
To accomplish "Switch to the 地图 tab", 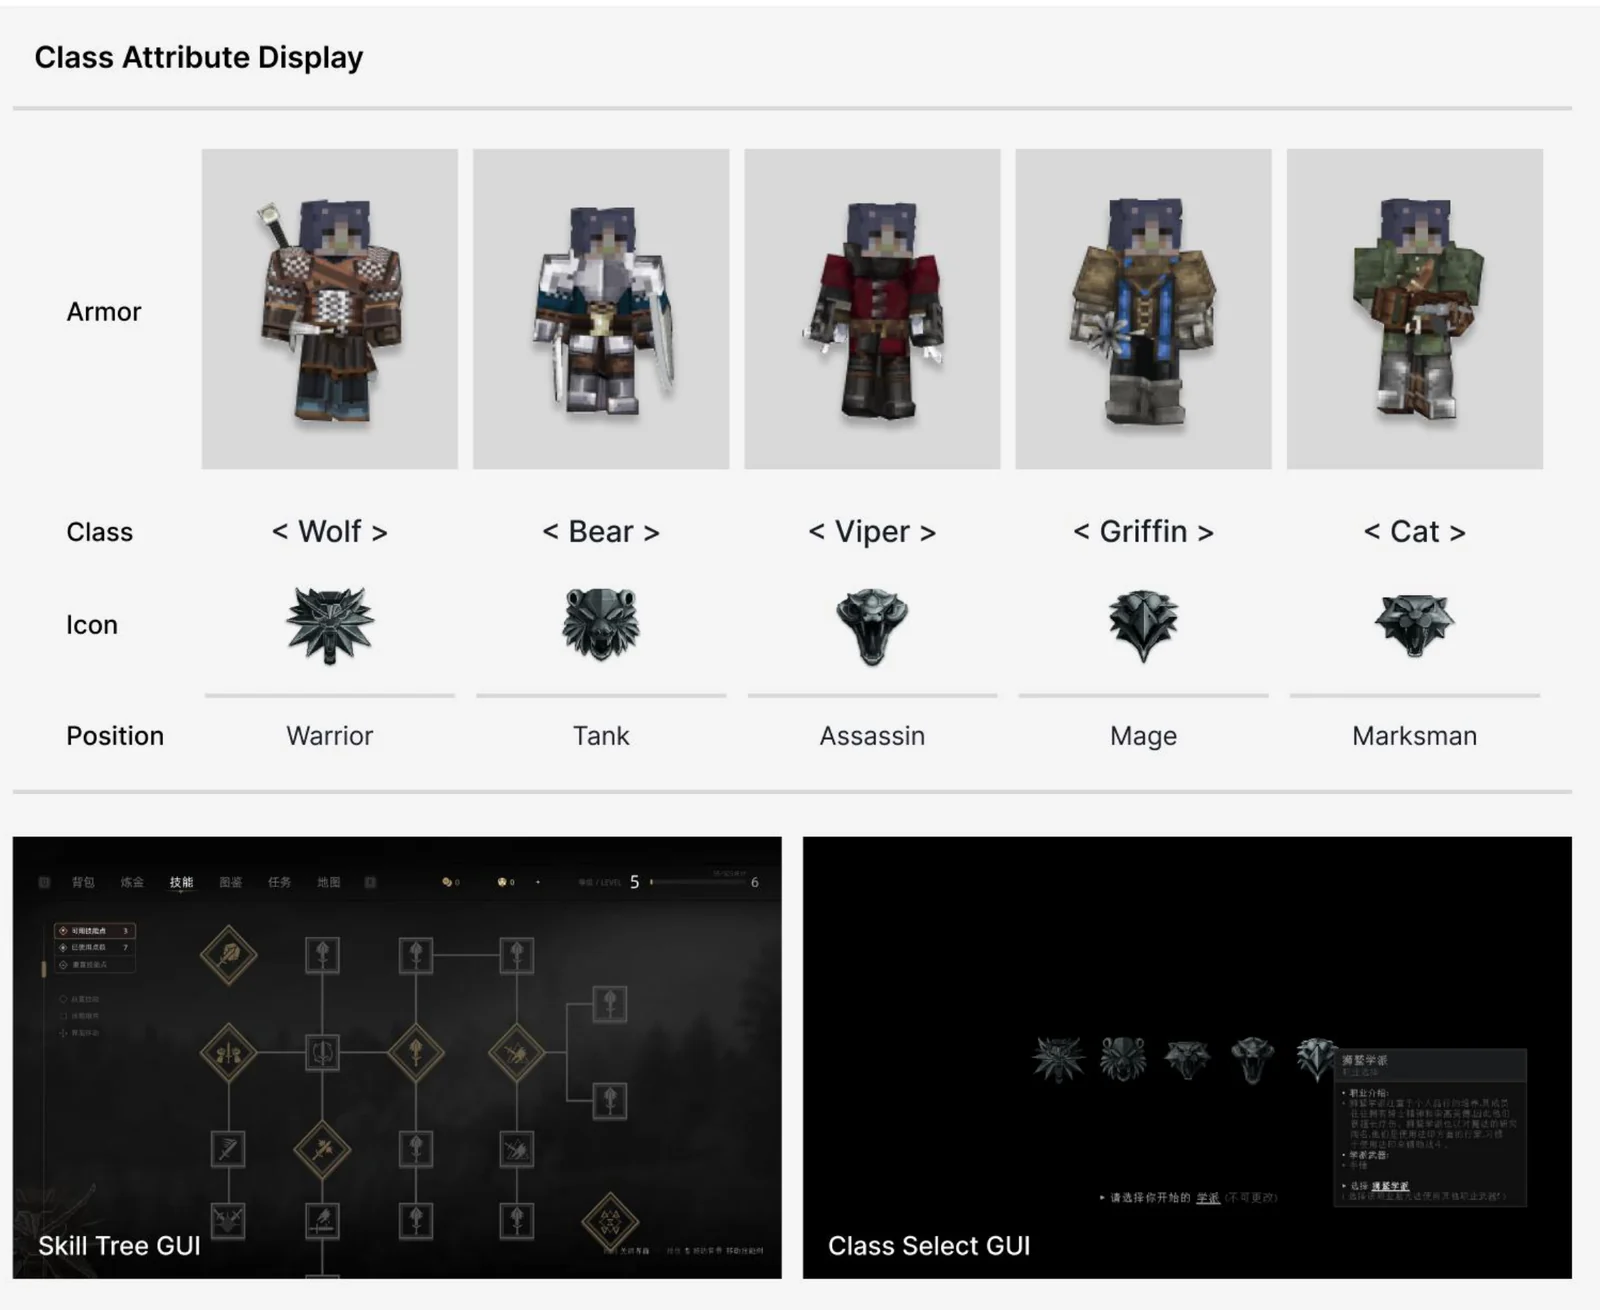I will [329, 882].
